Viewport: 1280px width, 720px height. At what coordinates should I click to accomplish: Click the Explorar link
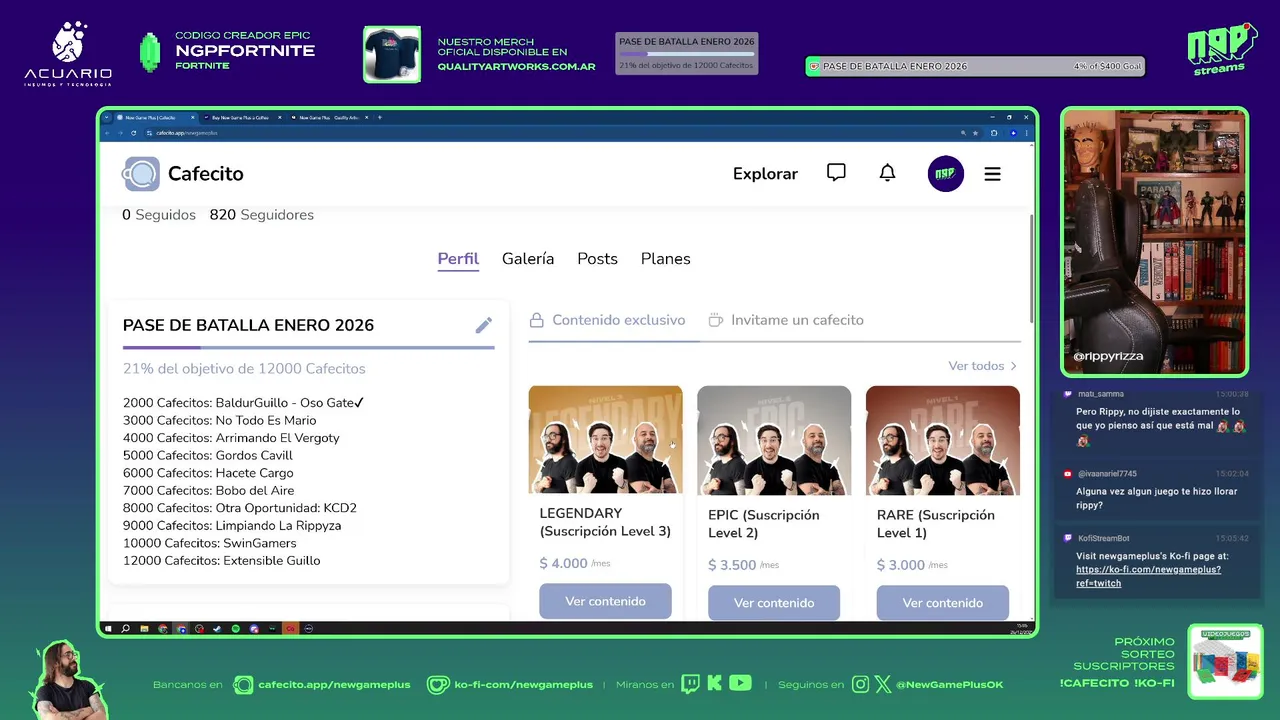(x=765, y=174)
